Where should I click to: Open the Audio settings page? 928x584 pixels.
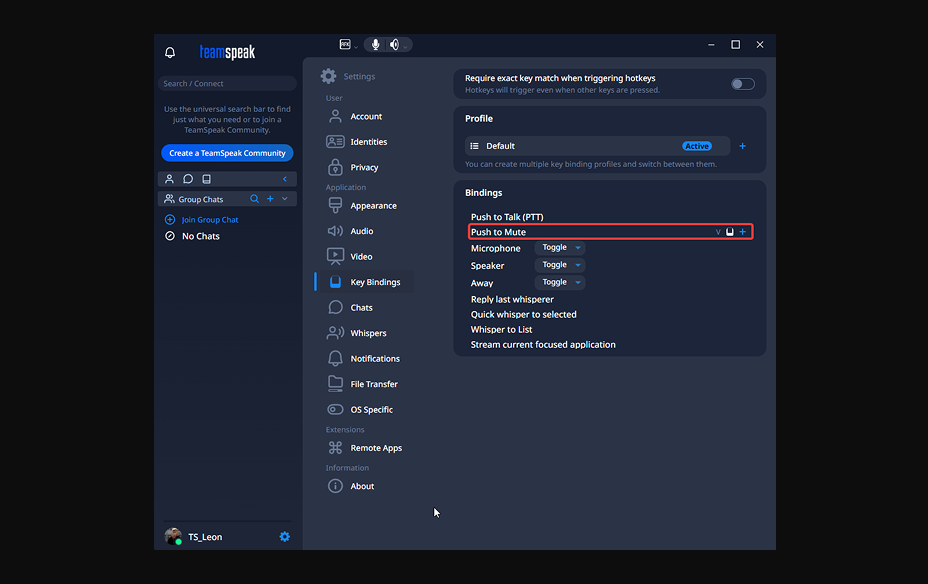[361, 231]
